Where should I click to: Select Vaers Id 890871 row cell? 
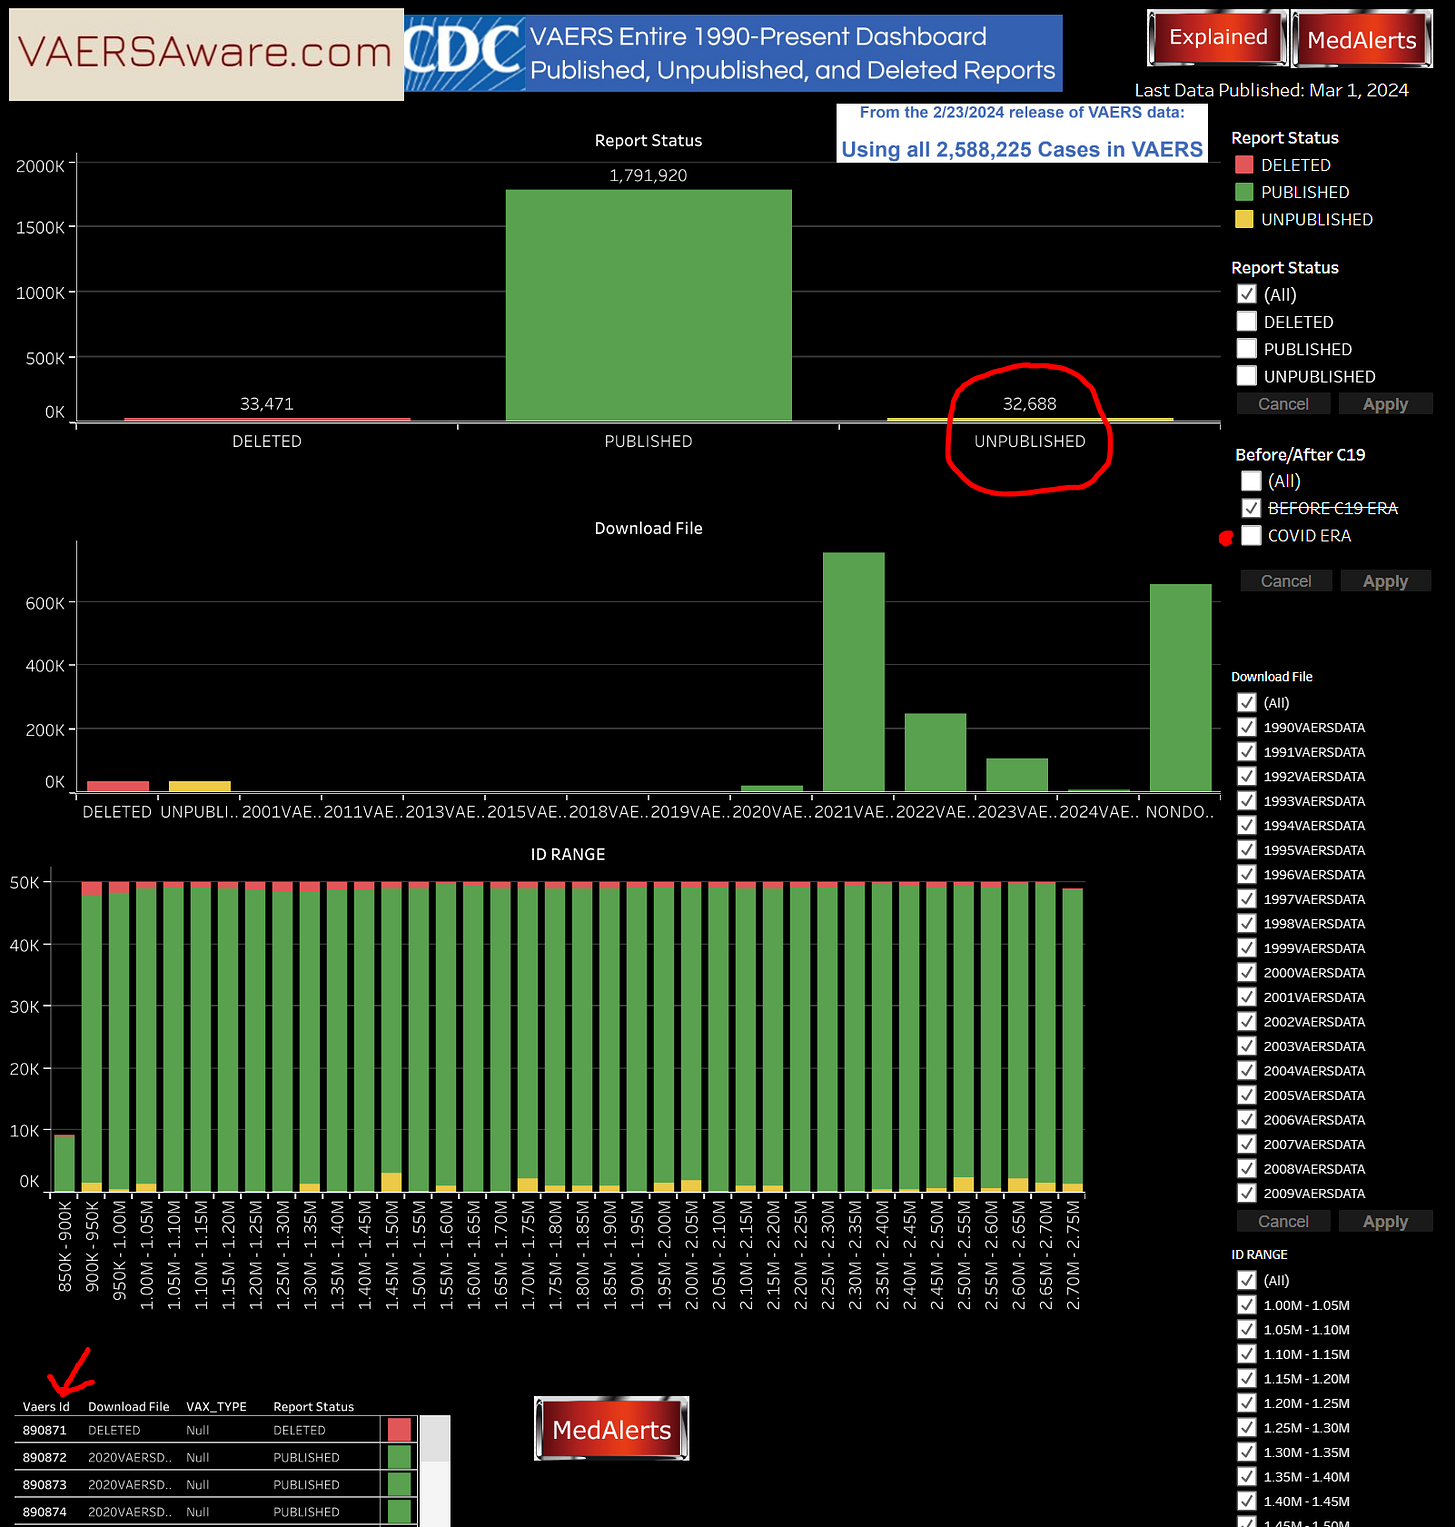(45, 1430)
